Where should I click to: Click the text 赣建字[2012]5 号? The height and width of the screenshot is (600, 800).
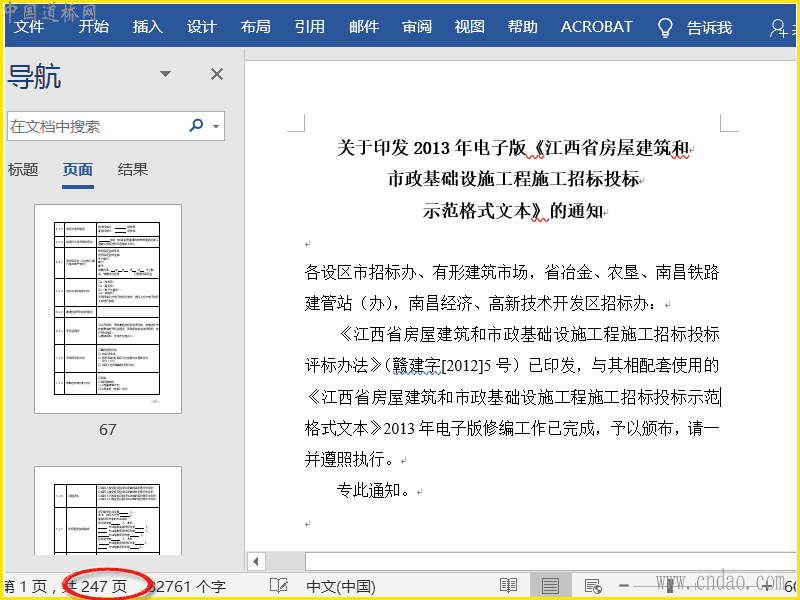tap(452, 365)
